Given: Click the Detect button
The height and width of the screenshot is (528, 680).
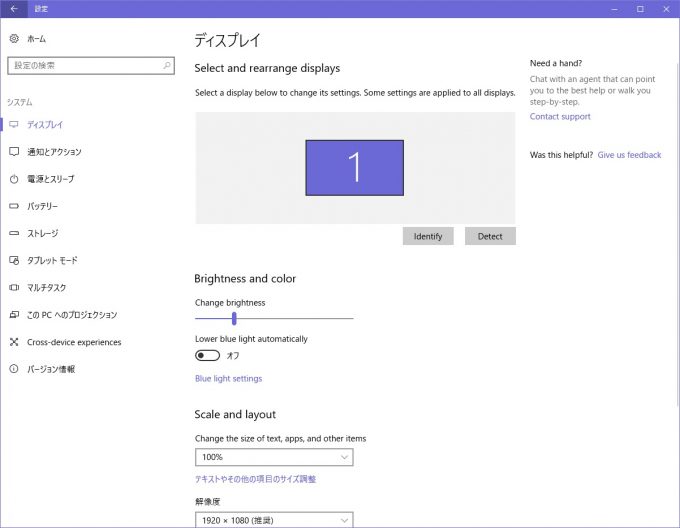Looking at the screenshot, I should pyautogui.click(x=490, y=236).
